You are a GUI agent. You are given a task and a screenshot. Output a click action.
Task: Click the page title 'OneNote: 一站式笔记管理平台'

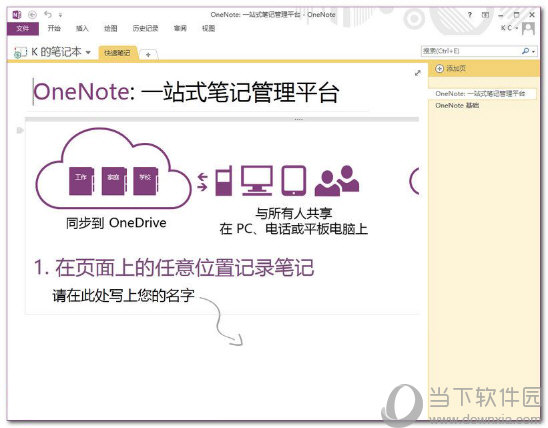click(x=186, y=92)
